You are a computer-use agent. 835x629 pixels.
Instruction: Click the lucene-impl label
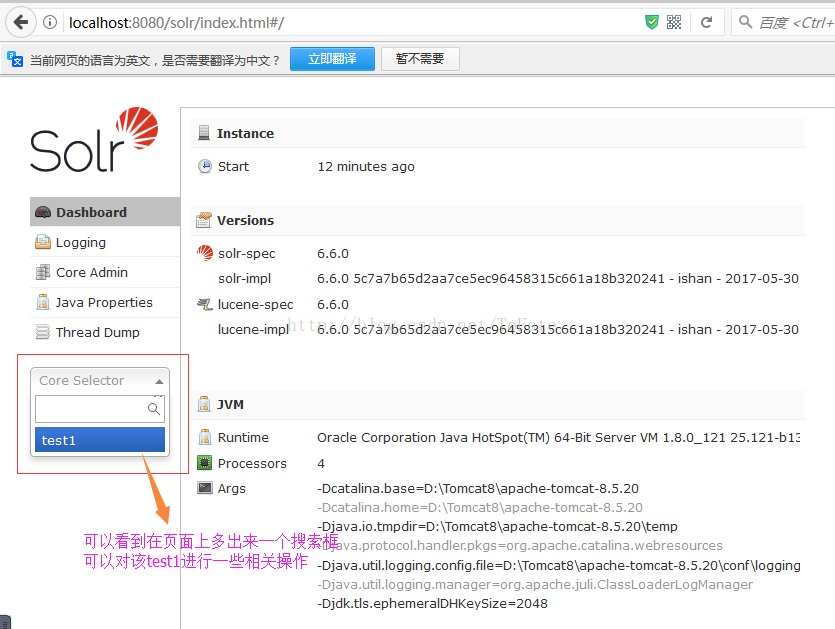click(253, 330)
